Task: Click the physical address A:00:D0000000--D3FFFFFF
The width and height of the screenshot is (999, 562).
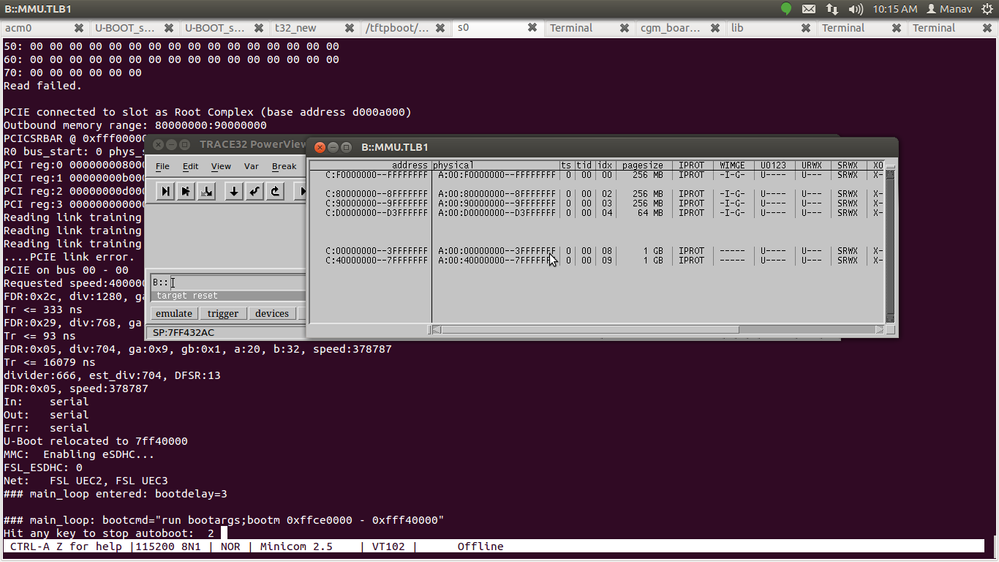Action: 497,213
